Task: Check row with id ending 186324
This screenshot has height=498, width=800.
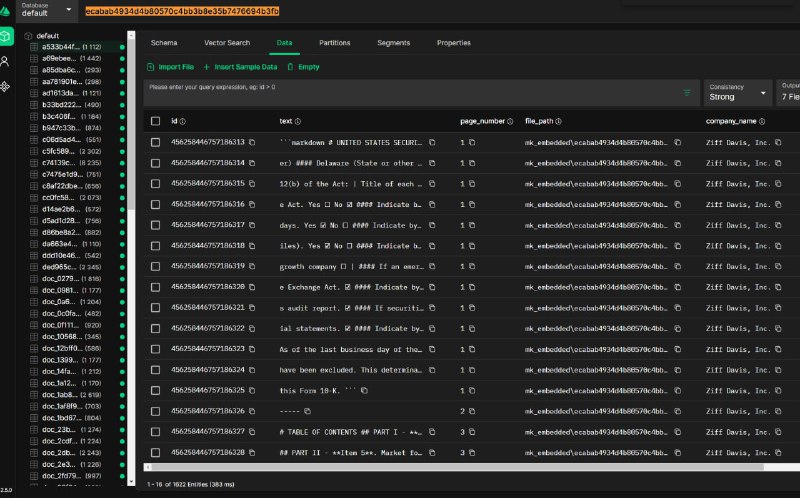Action: click(156, 370)
